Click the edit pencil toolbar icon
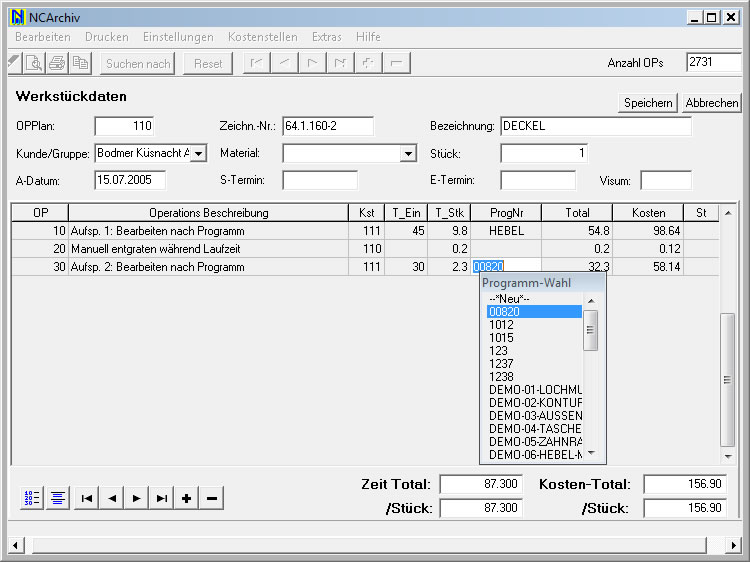 coord(14,63)
